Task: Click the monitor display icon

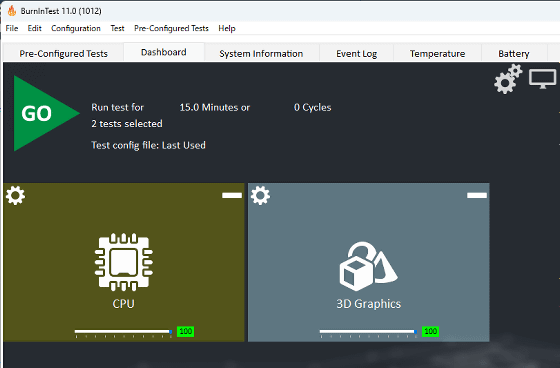Action: tap(542, 79)
